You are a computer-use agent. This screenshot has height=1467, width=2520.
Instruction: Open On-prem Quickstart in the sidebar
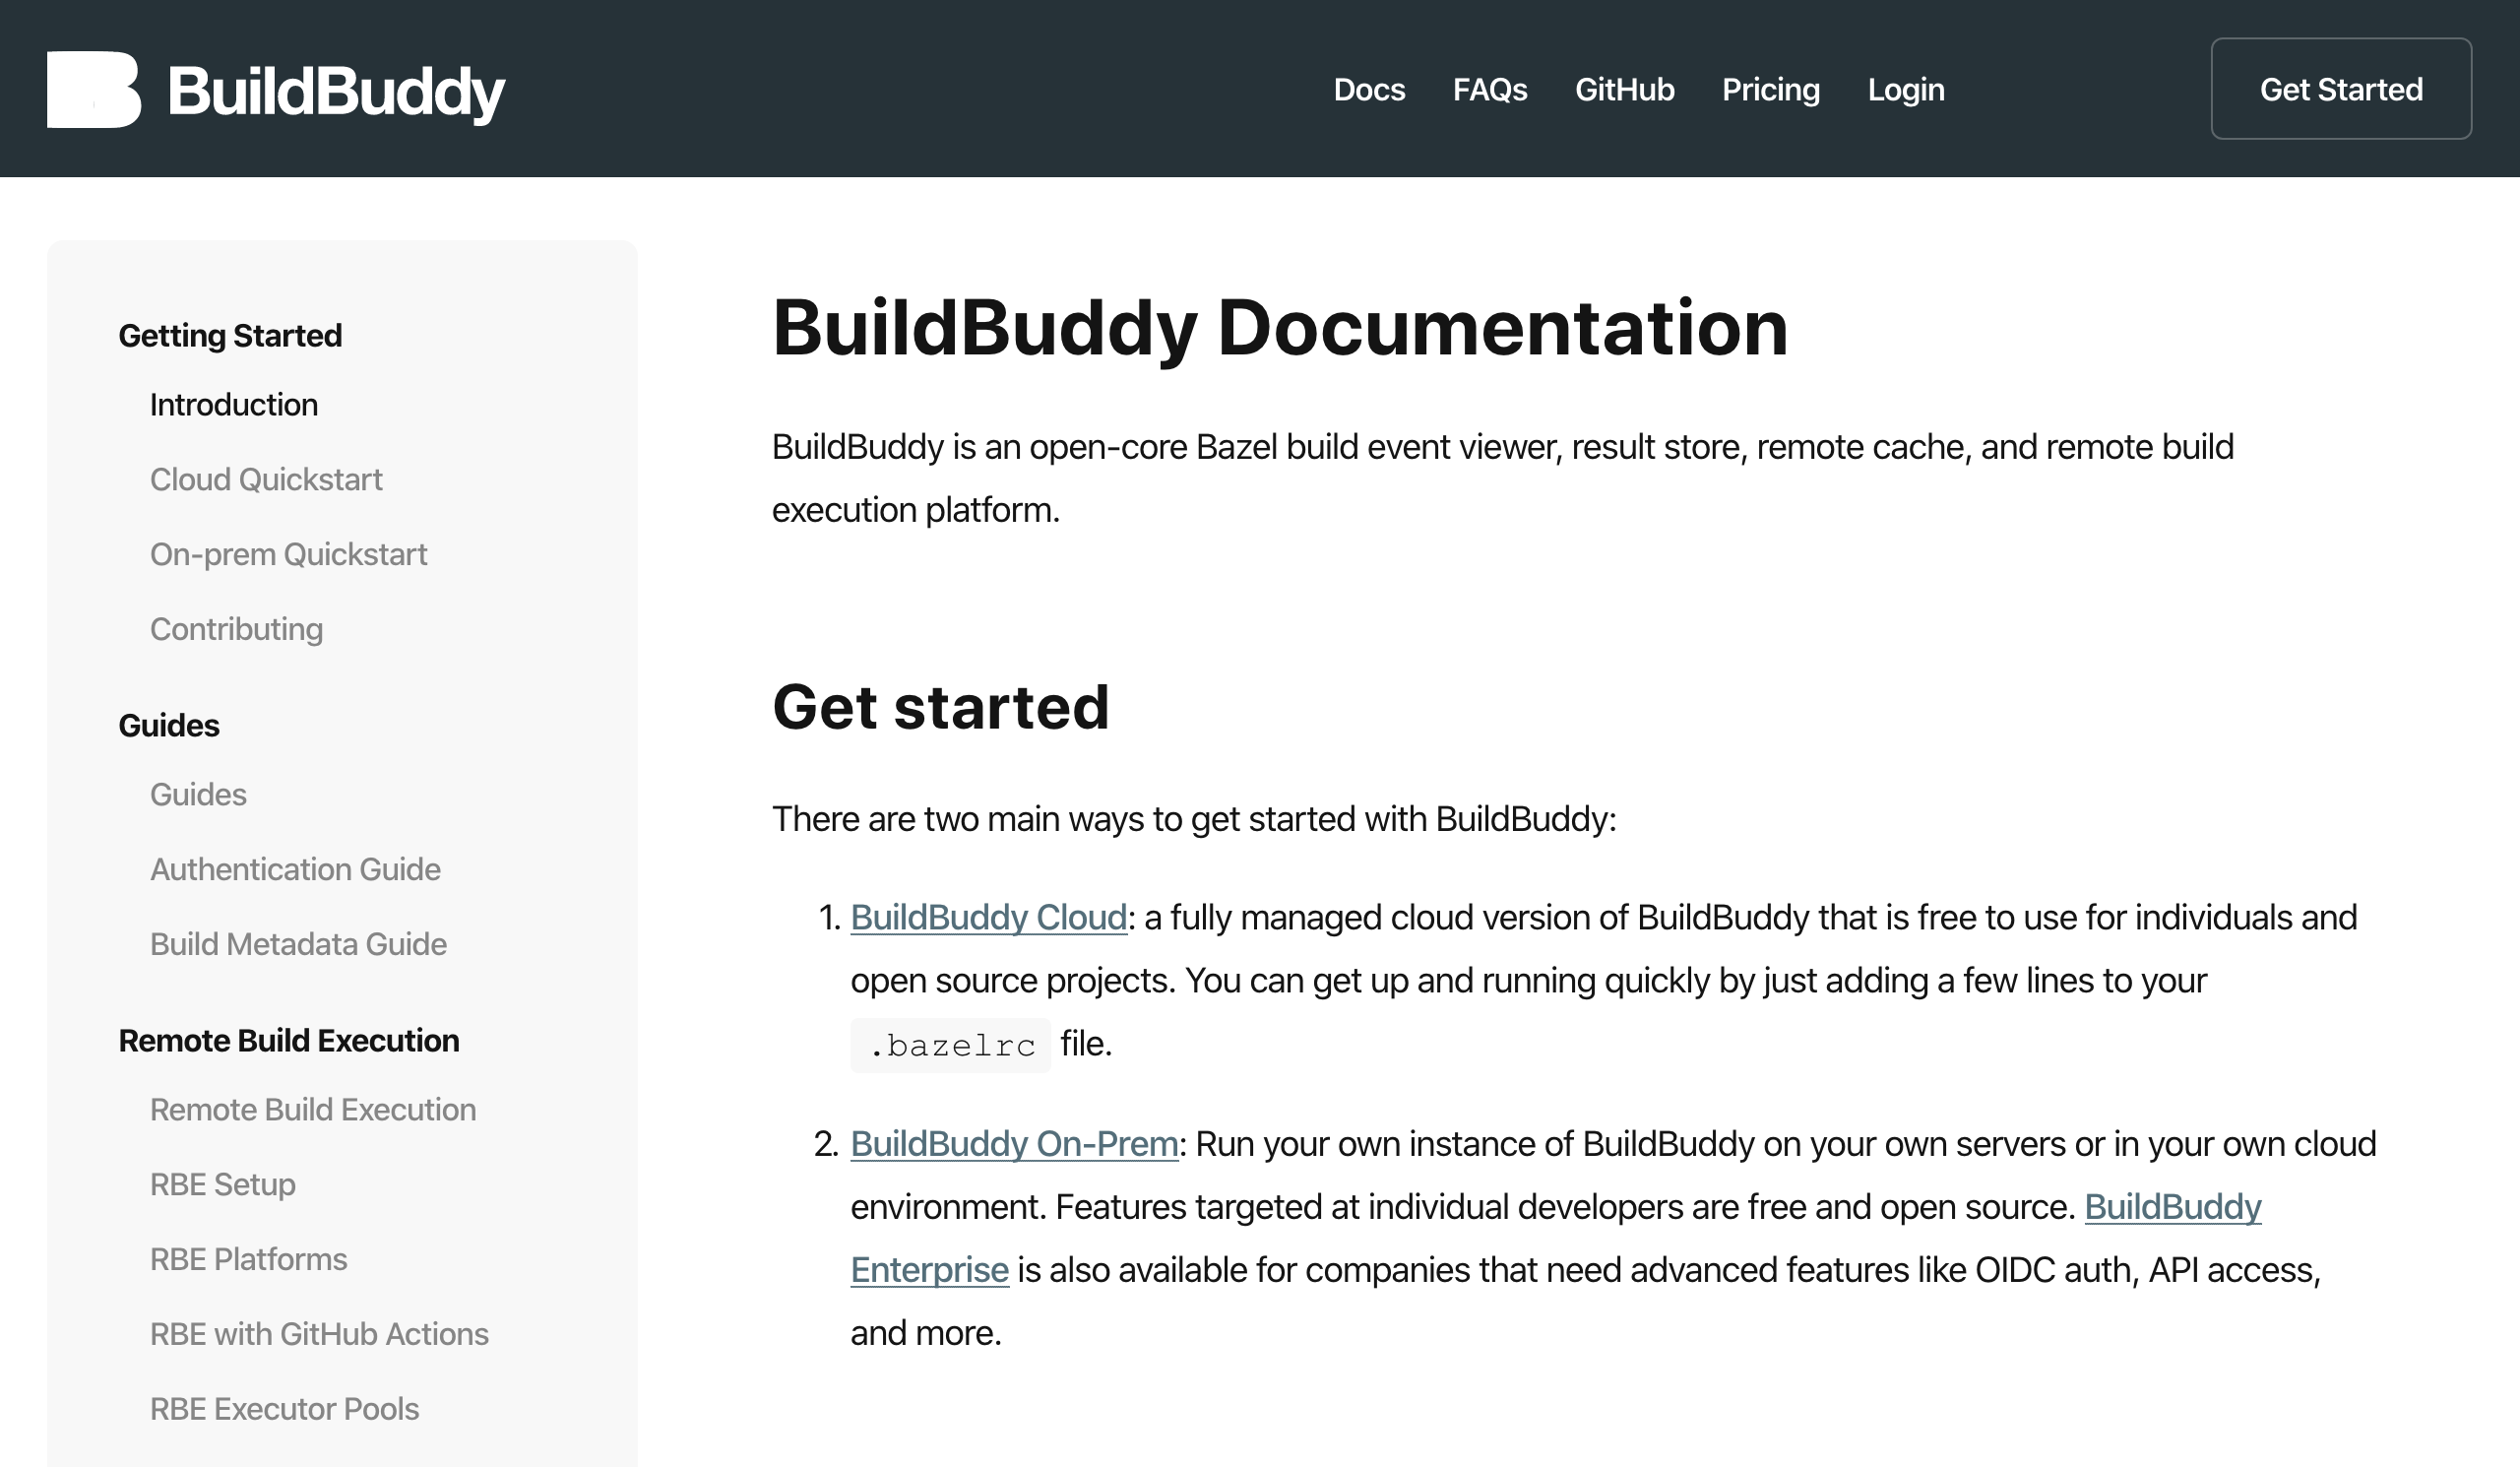pos(288,554)
